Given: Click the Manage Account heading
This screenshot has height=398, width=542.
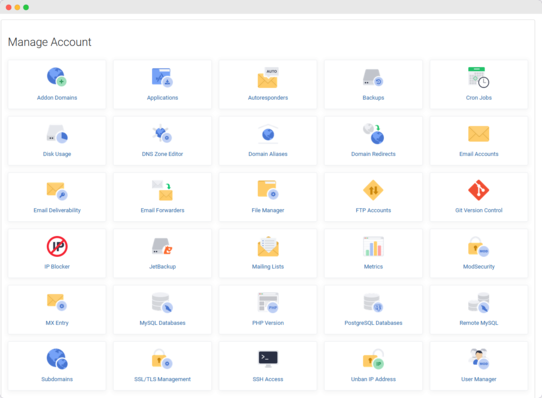Looking at the screenshot, I should (x=49, y=42).
